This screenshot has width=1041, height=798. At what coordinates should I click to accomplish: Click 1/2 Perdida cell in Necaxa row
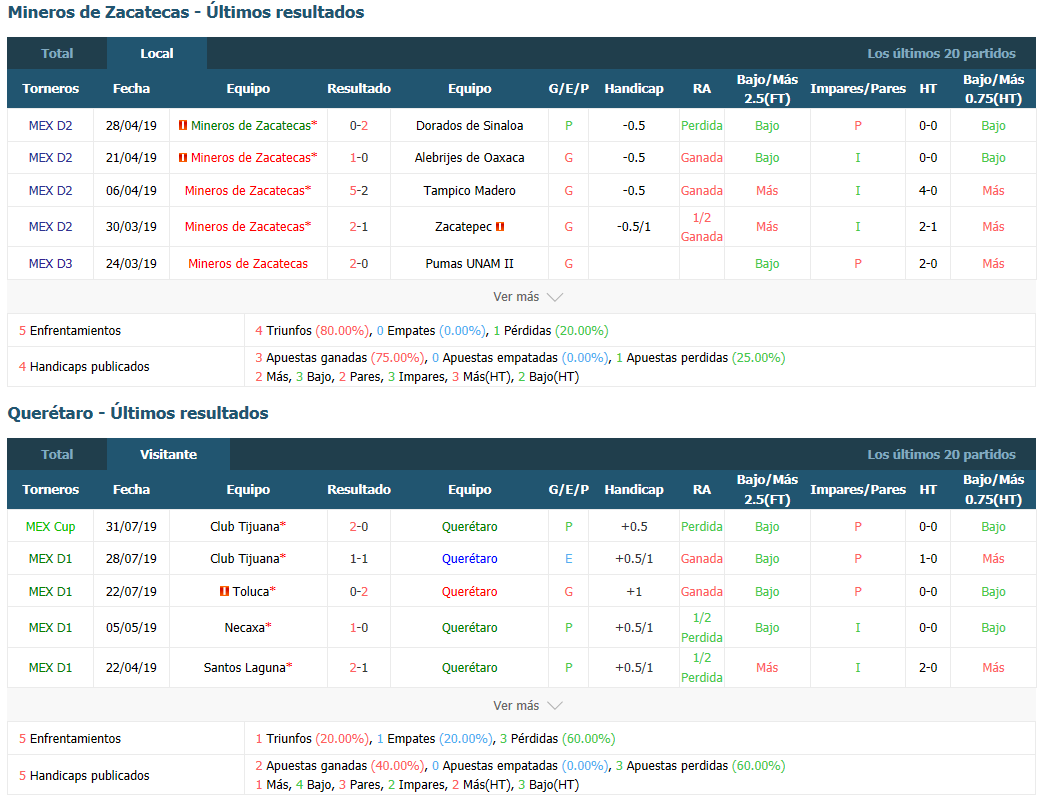[702, 628]
